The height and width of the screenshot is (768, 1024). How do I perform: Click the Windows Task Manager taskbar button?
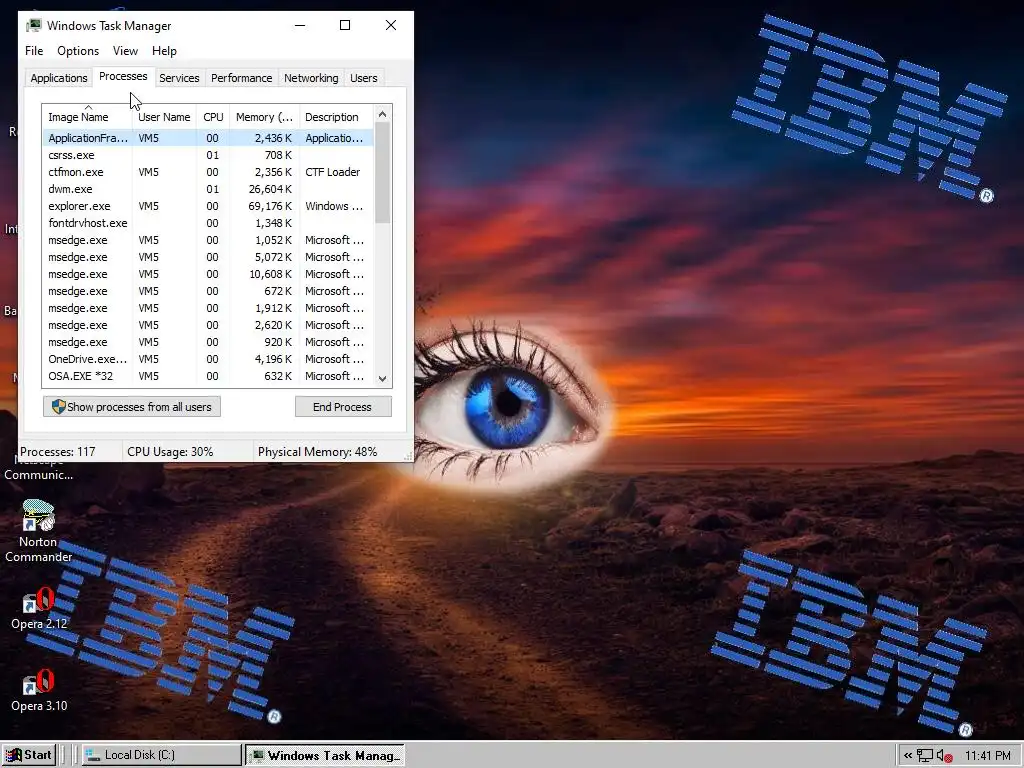(x=325, y=755)
